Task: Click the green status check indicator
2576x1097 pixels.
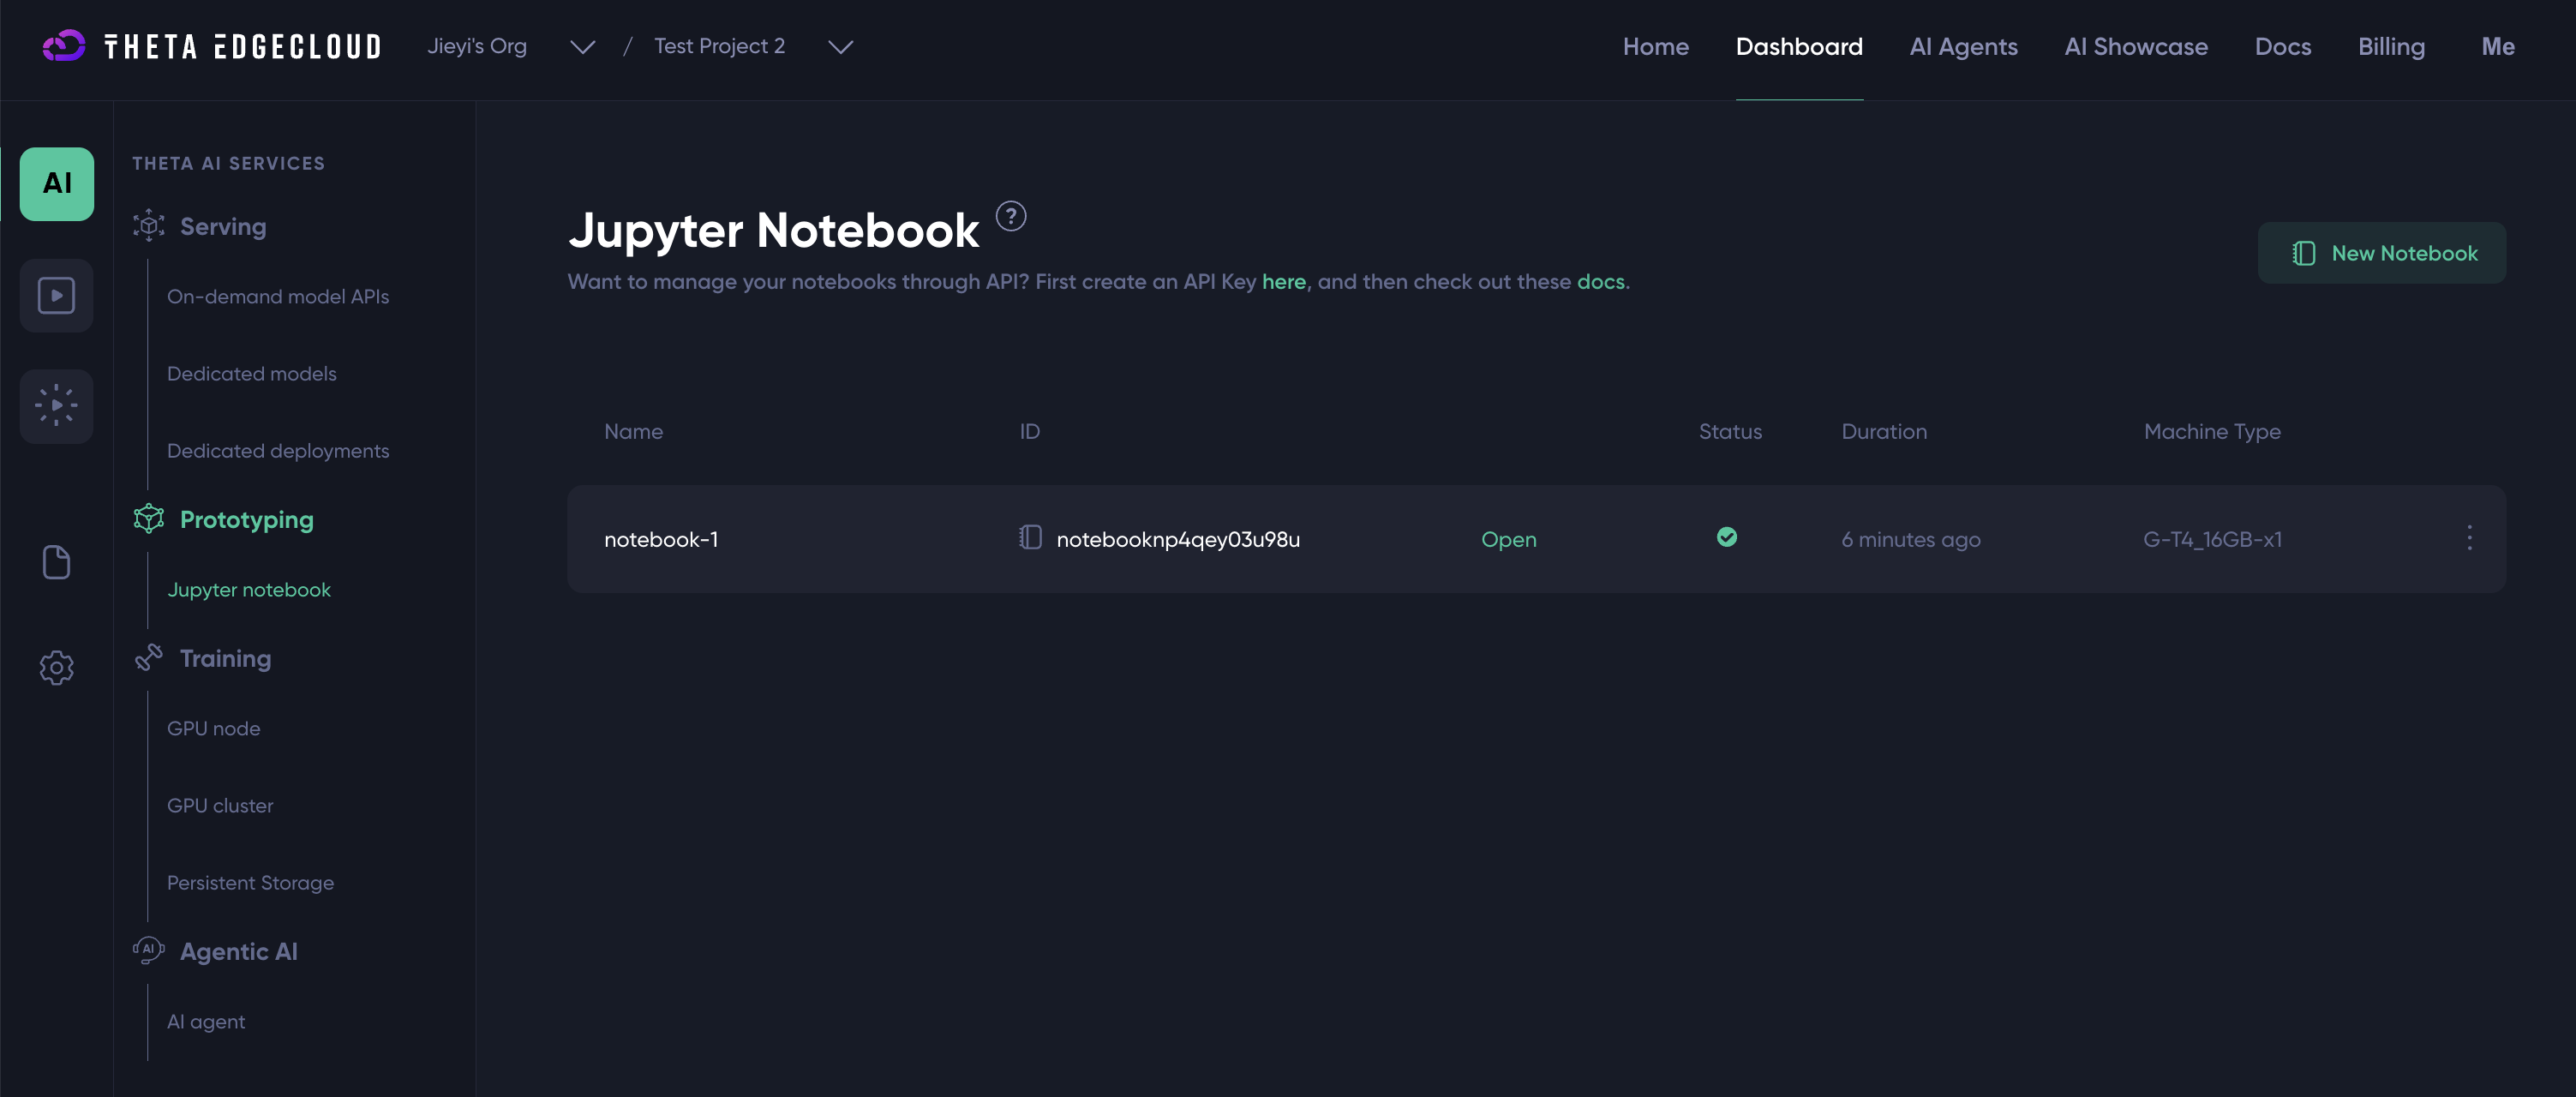Action: (x=1726, y=537)
